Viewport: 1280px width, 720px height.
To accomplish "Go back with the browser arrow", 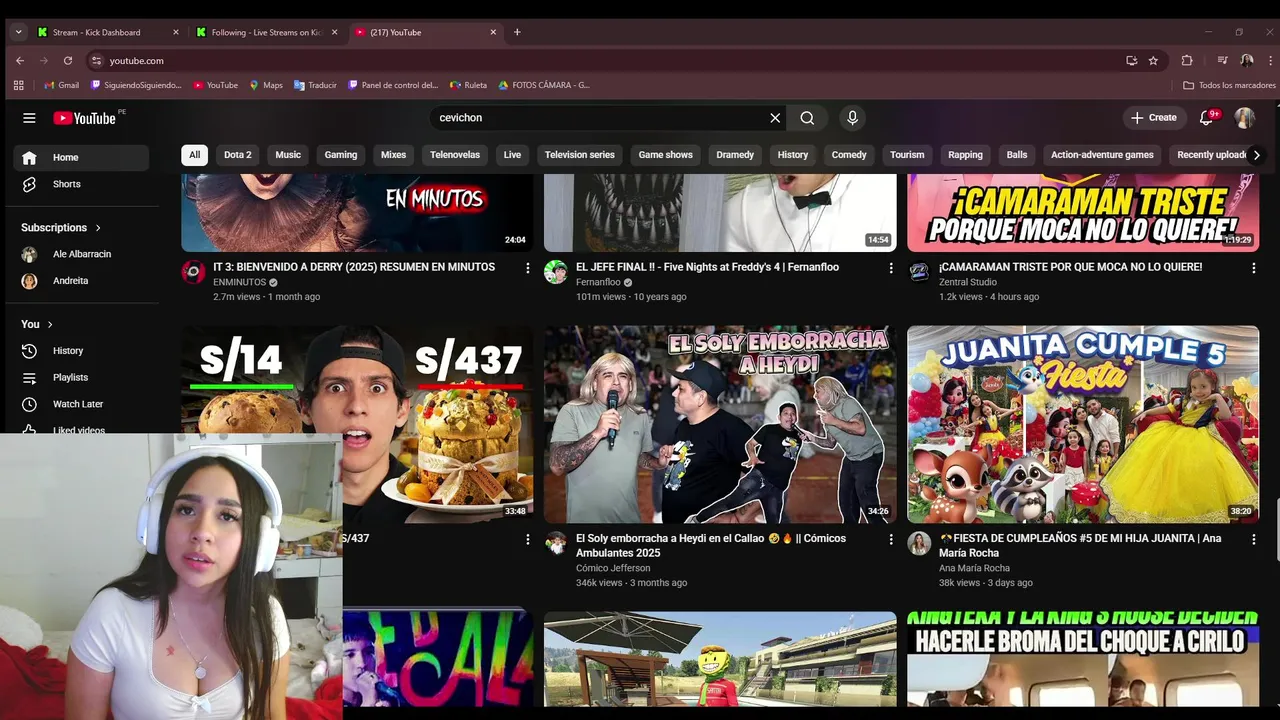I will click(x=20, y=61).
